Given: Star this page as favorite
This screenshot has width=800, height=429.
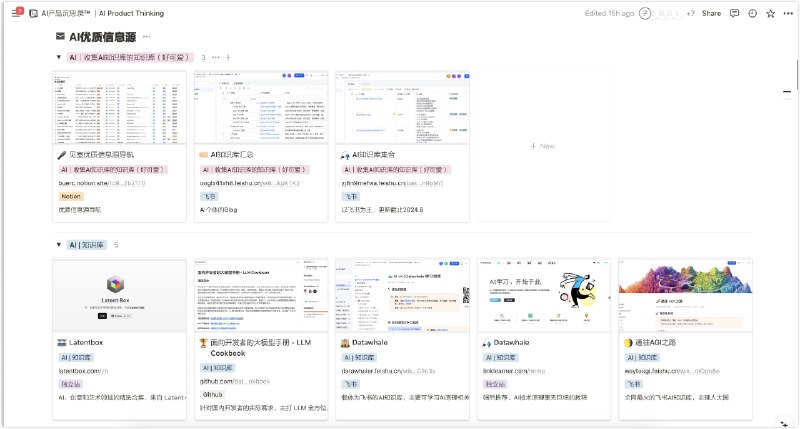Looking at the screenshot, I should (770, 14).
